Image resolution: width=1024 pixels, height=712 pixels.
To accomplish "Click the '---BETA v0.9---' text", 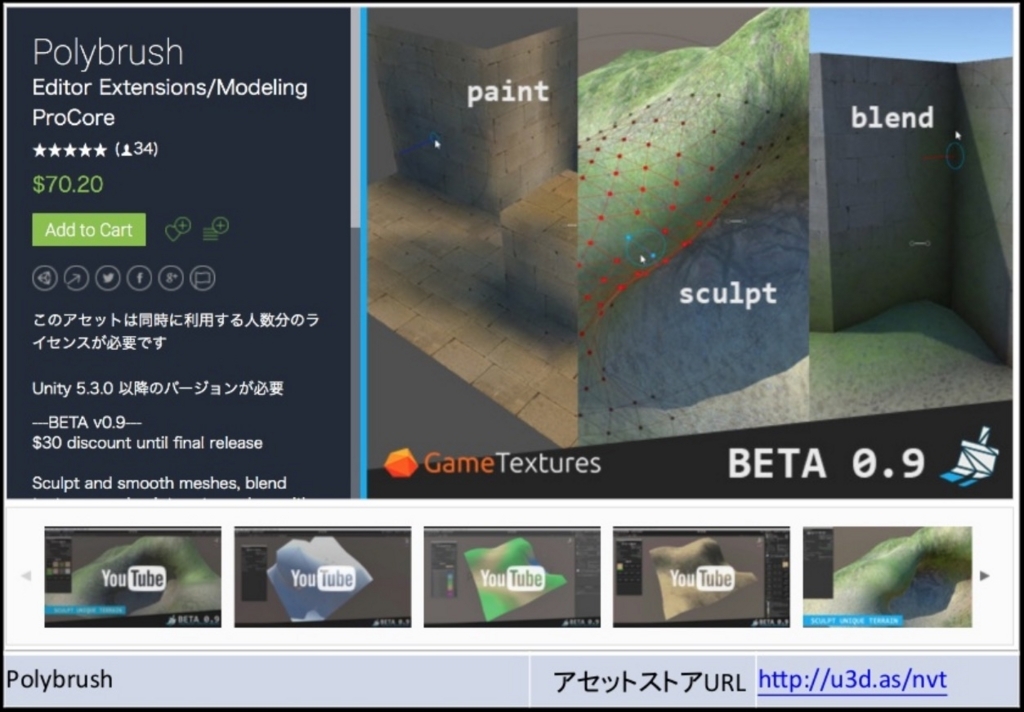I will (x=87, y=422).
